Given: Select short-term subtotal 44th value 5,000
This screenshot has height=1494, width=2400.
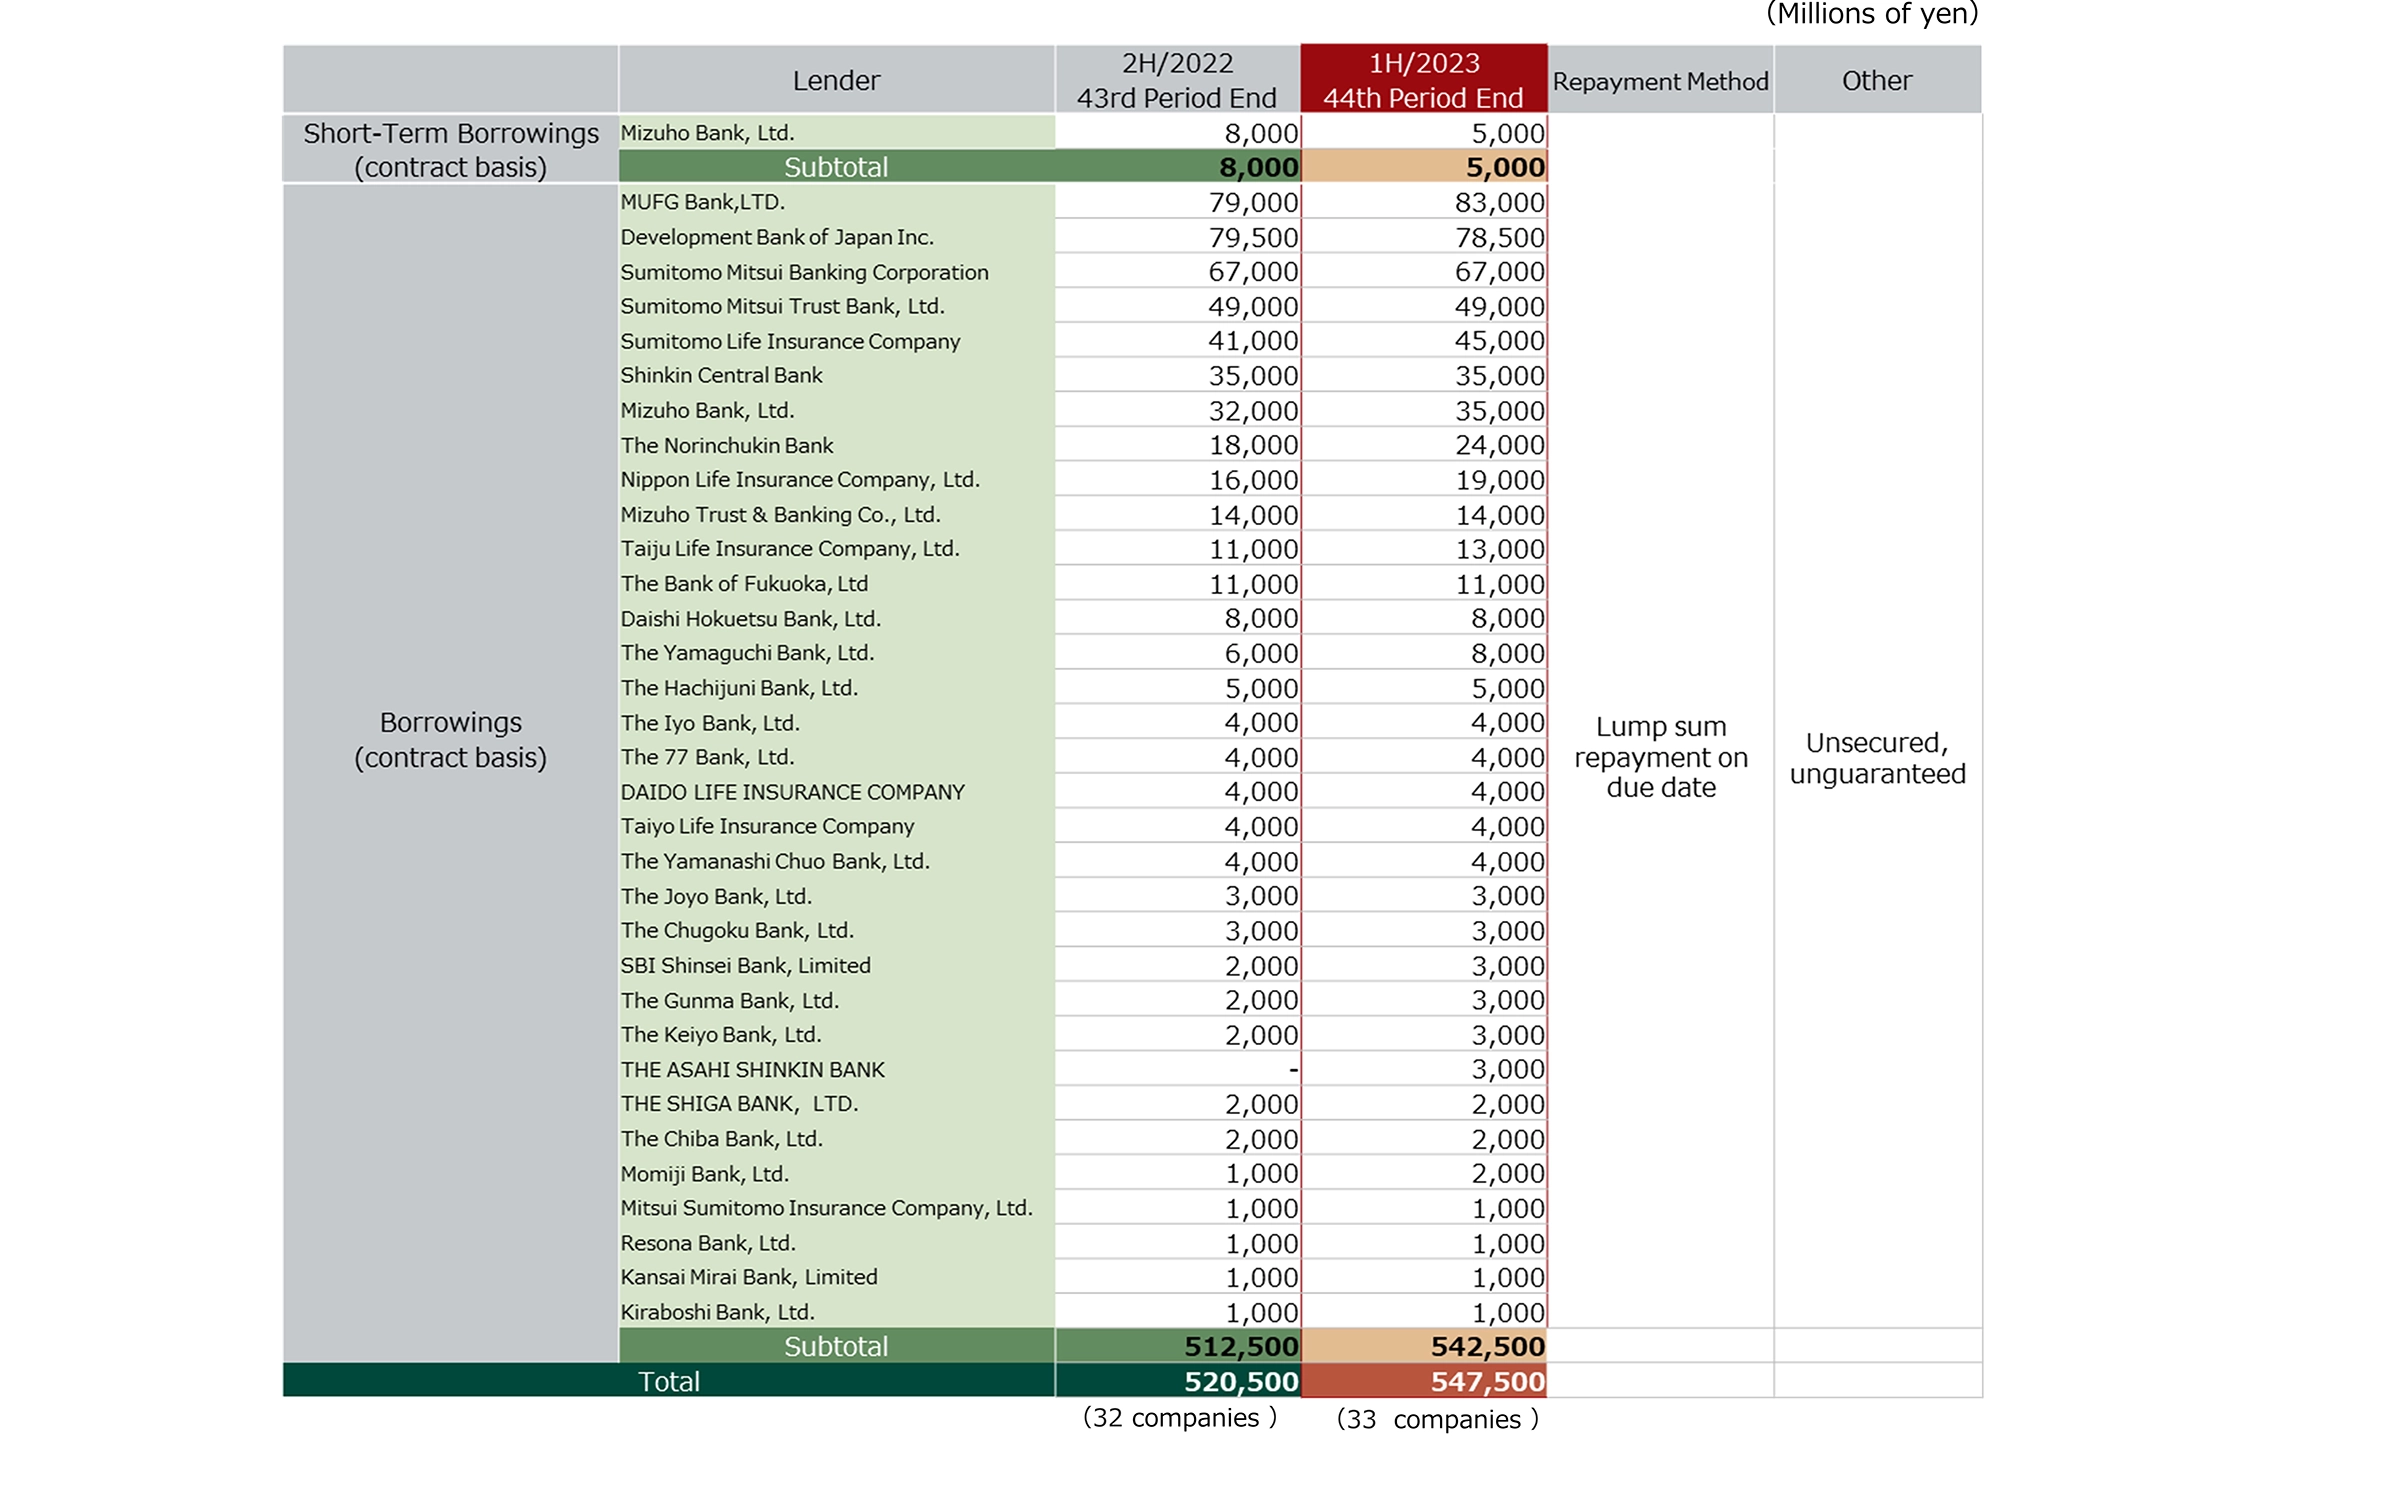Looking at the screenshot, I should pyautogui.click(x=1506, y=167).
